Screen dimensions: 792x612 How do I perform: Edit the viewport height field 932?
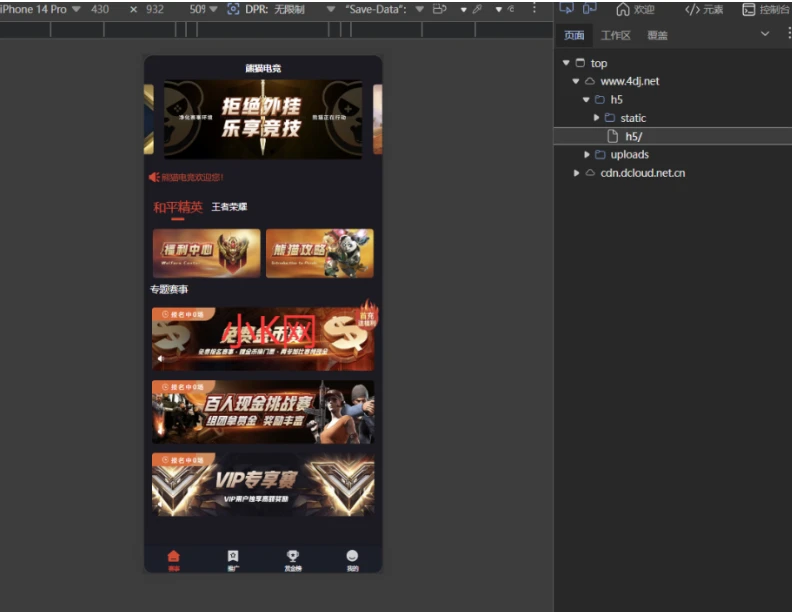(154, 9)
